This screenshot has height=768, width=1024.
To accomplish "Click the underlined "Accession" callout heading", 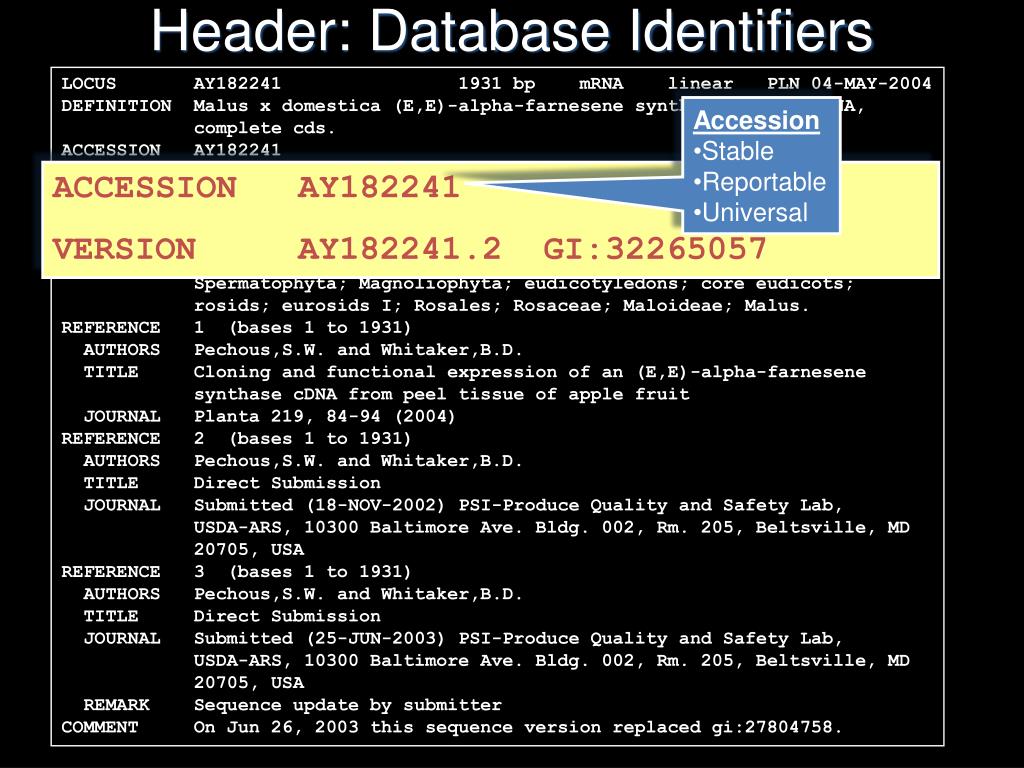I will point(756,121).
